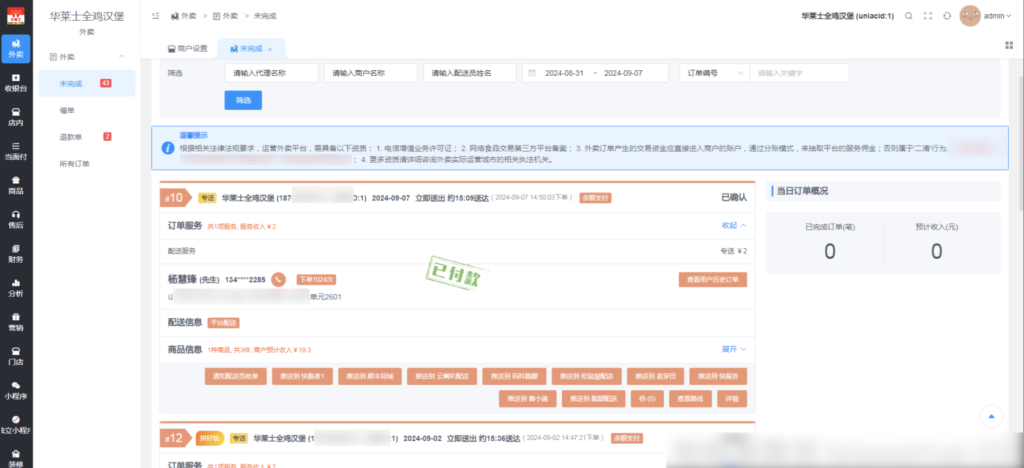Click the 下单1024次 order-count tag
The image size is (1024, 468).
pyautogui.click(x=317, y=279)
